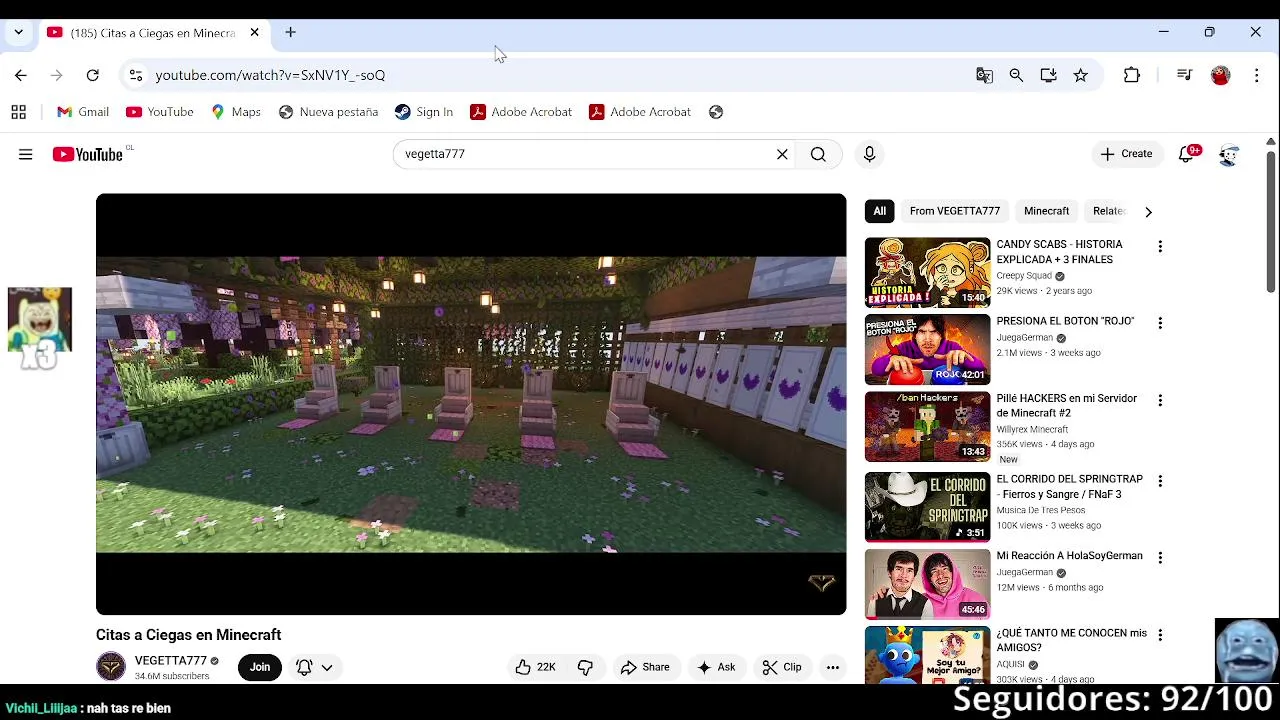Bookmark this page with star

tap(1080, 75)
